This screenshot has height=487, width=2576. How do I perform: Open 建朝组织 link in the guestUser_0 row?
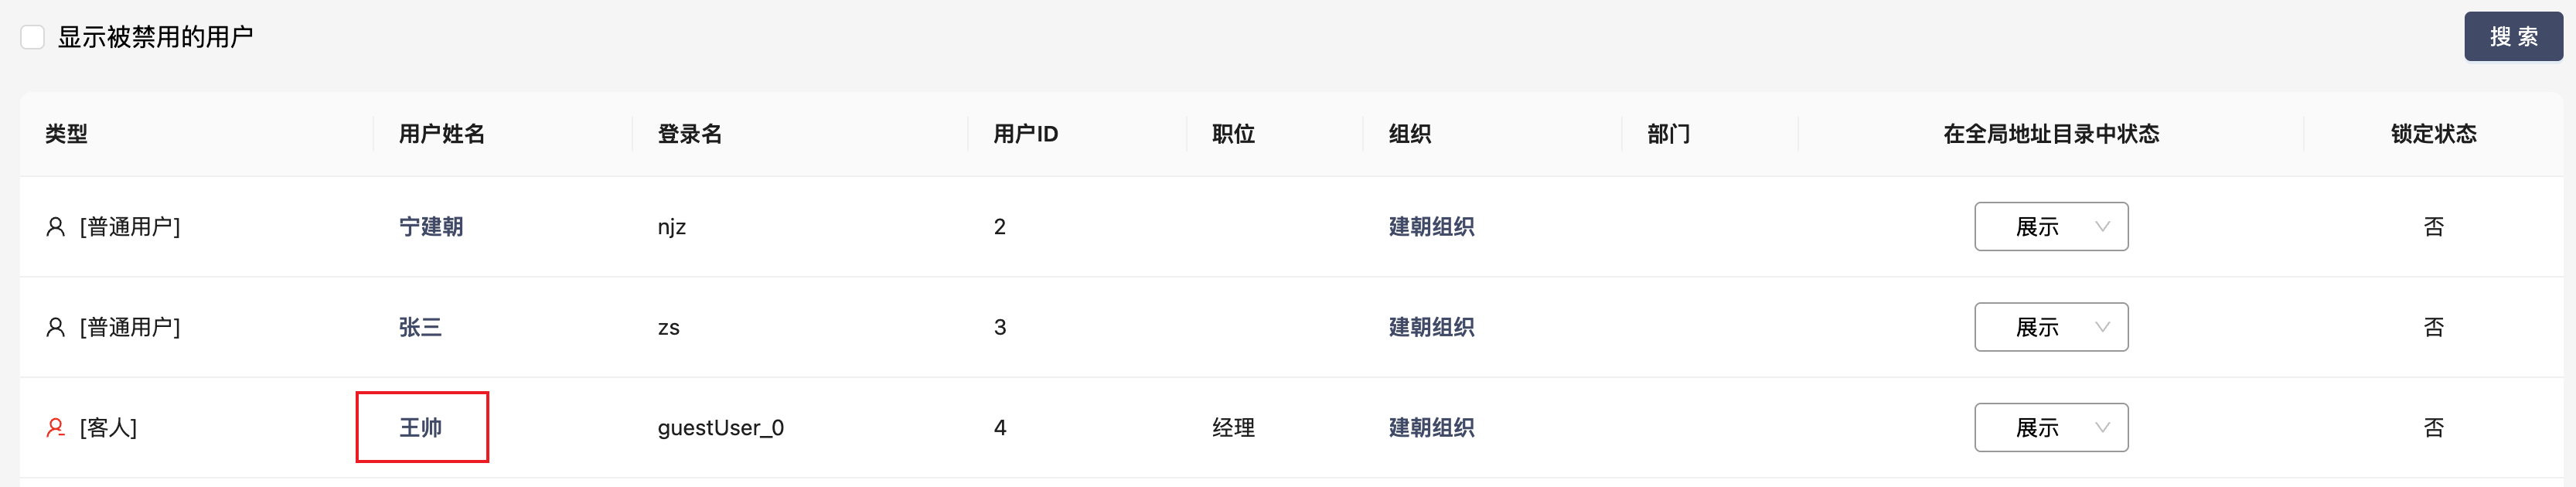[1431, 428]
